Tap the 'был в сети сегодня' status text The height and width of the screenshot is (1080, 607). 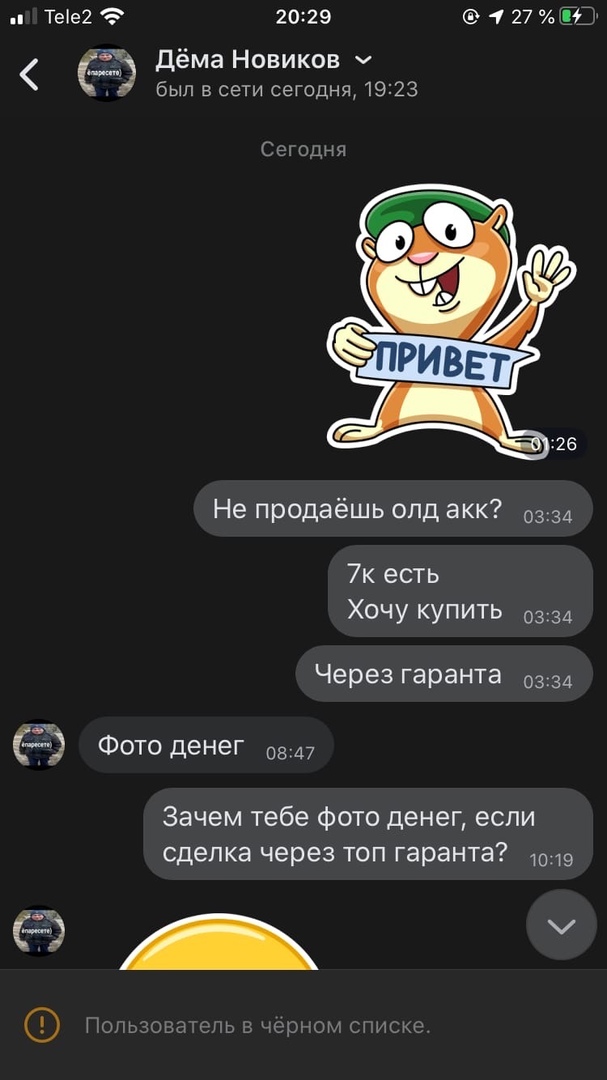[287, 90]
